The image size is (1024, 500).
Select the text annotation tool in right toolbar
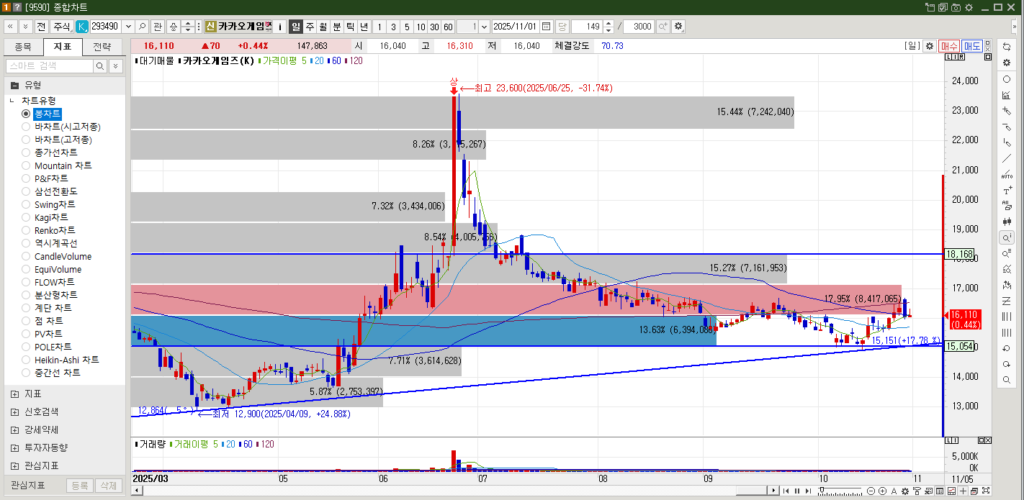coord(1008,190)
